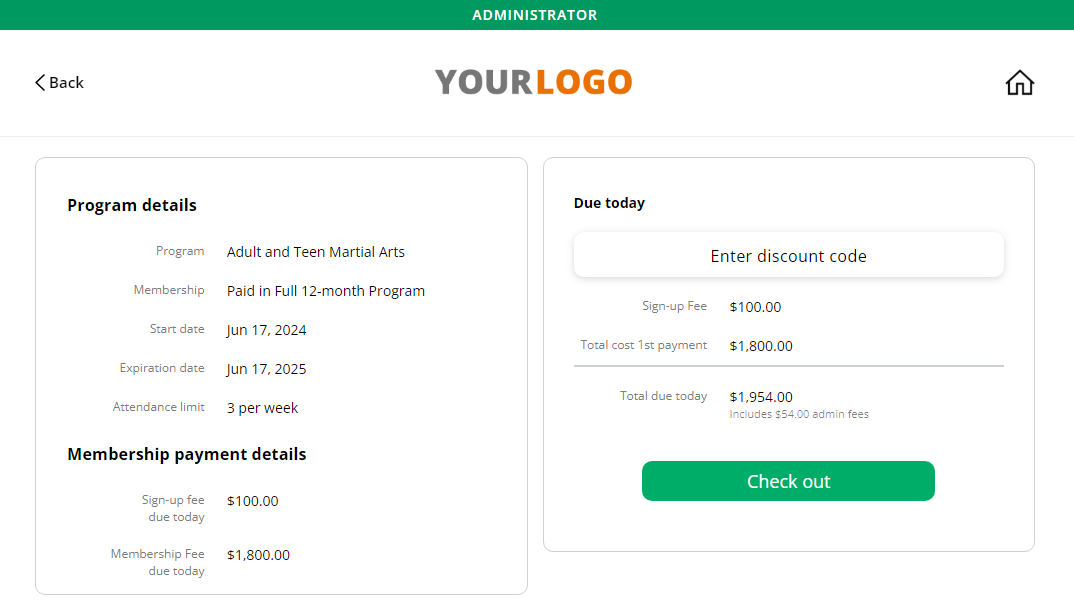1074x603 pixels.
Task: Click the Includes $54.00 admin fees note
Action: [799, 414]
